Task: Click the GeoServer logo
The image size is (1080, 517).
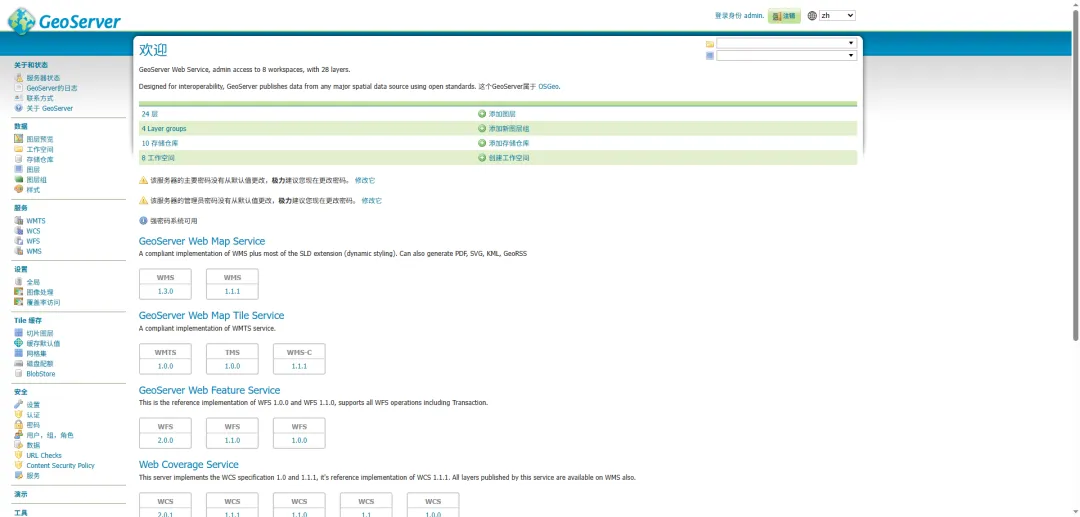Action: (x=64, y=21)
